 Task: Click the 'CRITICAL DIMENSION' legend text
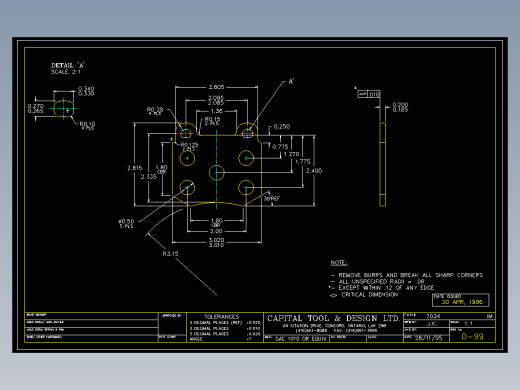[x=370, y=295]
